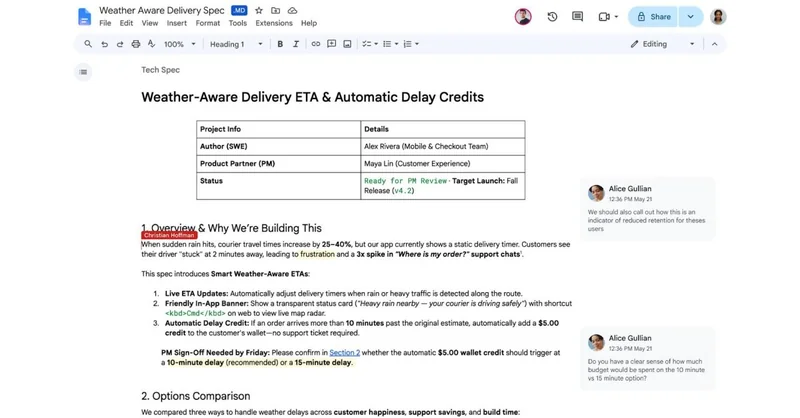Viewport: 800px width, 418px height.
Task: Insert a link from the toolbar
Action: coord(316,44)
